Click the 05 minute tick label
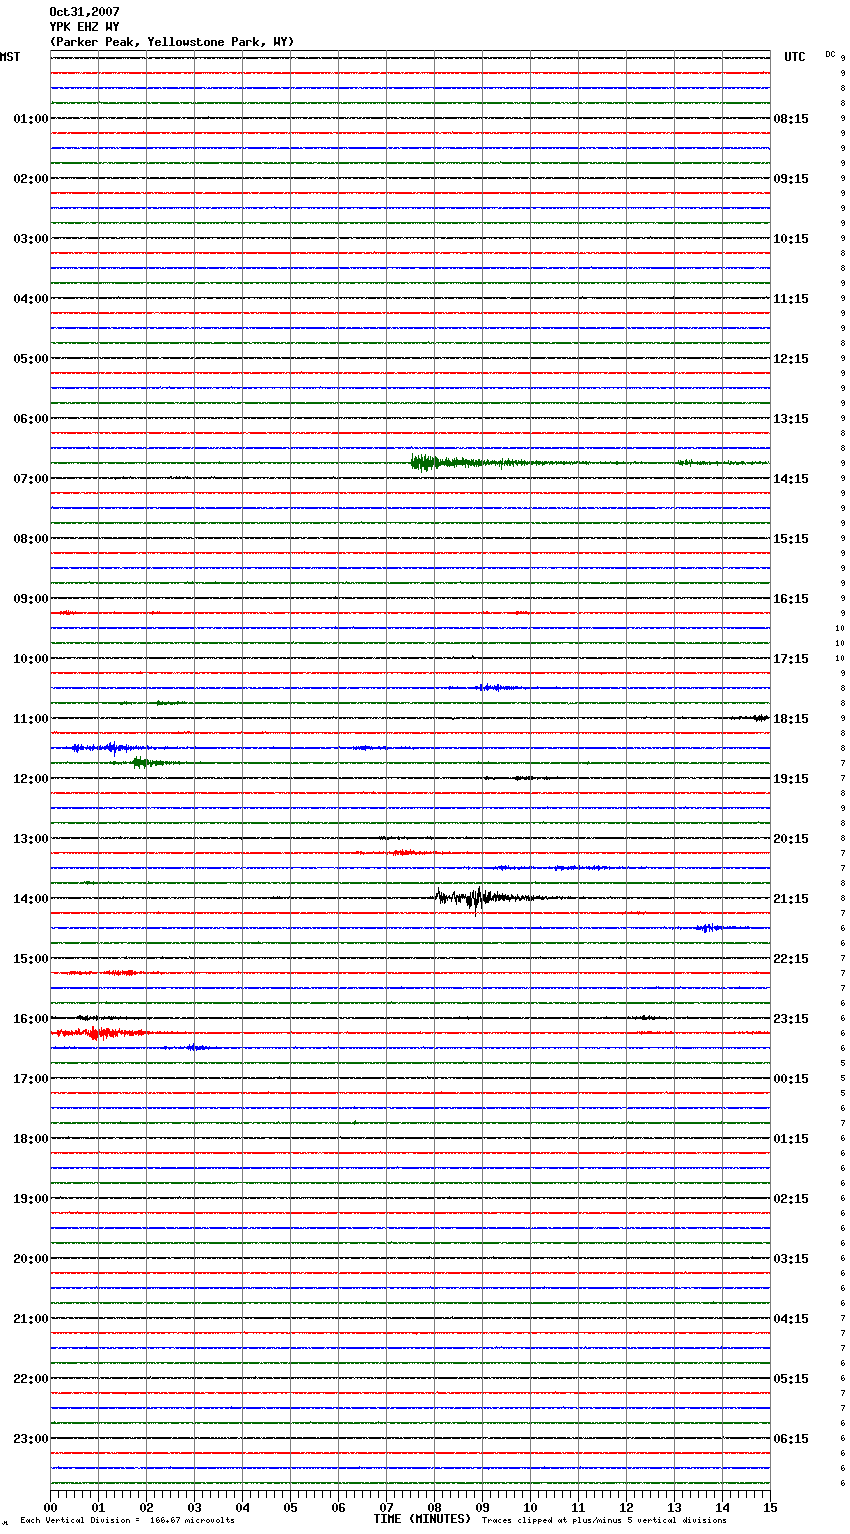Image resolution: width=850 pixels, height=1534 pixels. pos(290,1507)
